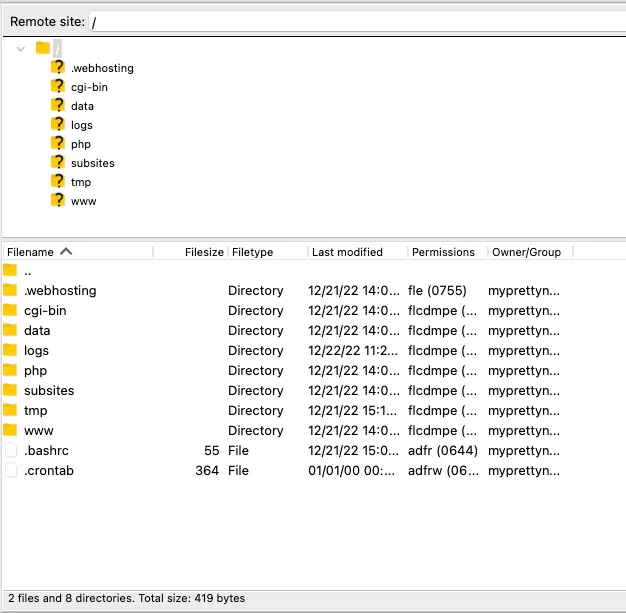Click in the Remote site path field
The width and height of the screenshot is (626, 613).
click(350, 22)
